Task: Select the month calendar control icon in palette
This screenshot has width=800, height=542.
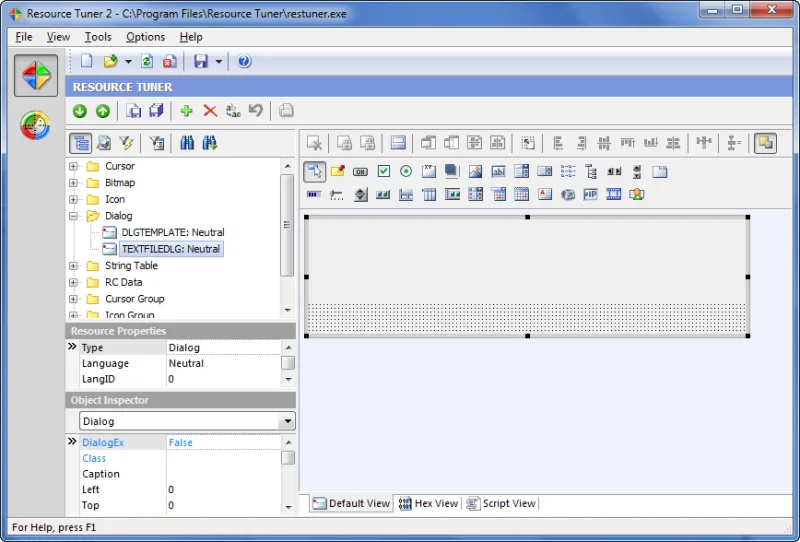Action: click(x=521, y=194)
